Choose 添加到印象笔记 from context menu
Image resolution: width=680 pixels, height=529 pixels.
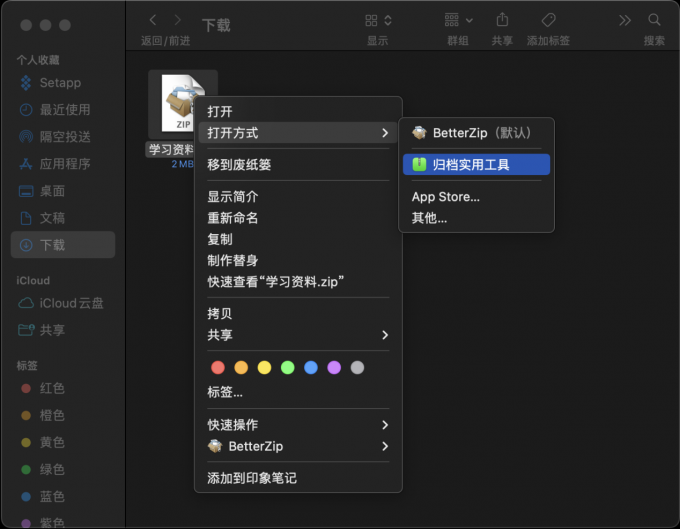(x=298, y=478)
